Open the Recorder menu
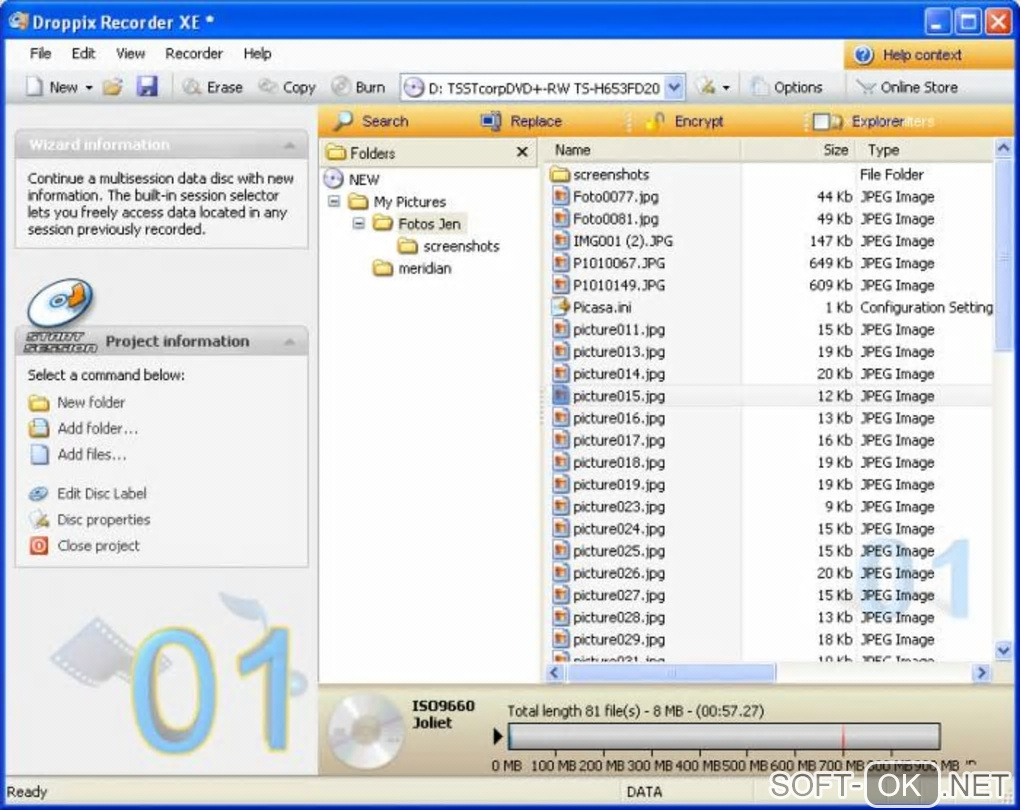Image resolution: width=1020 pixels, height=810 pixels. tap(193, 54)
